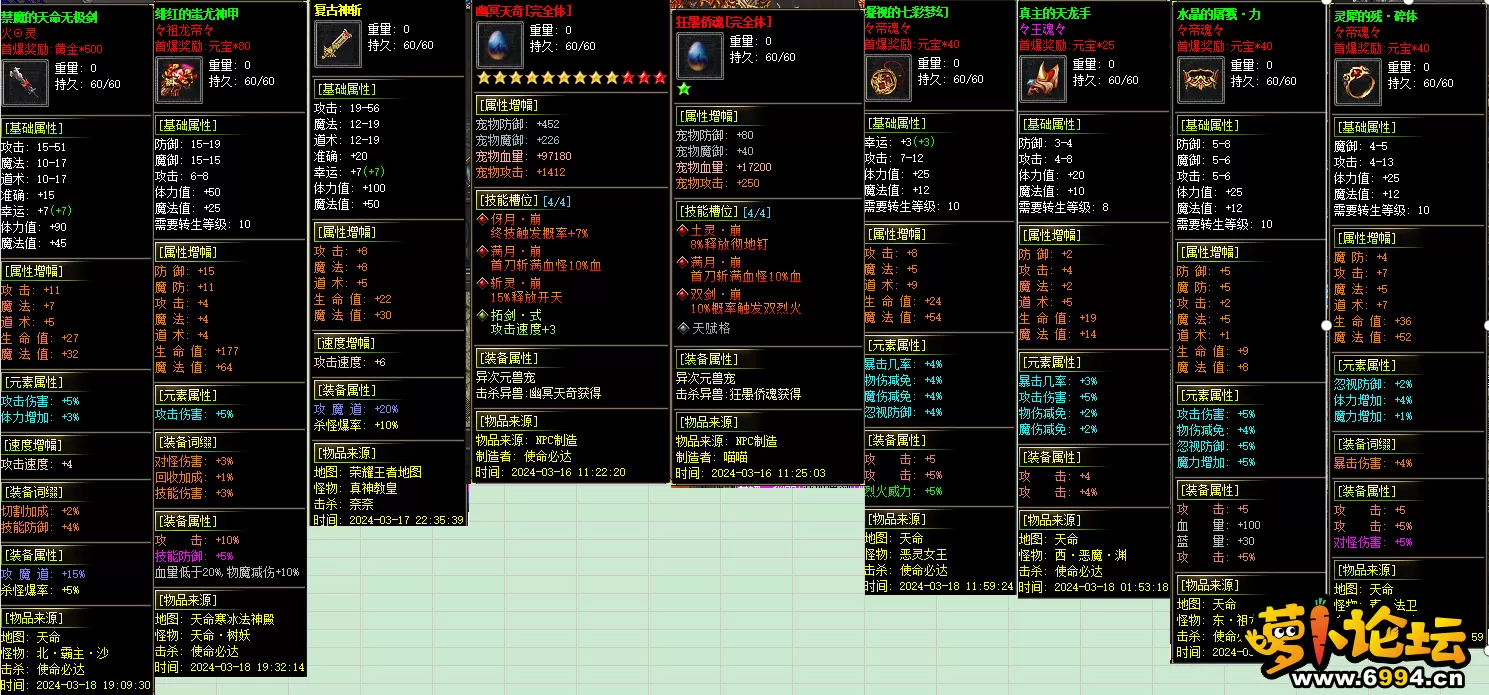The width and height of the screenshot is (1489, 695).
Task: Click the gray diamond beside 天赋格
Action: pos(683,327)
